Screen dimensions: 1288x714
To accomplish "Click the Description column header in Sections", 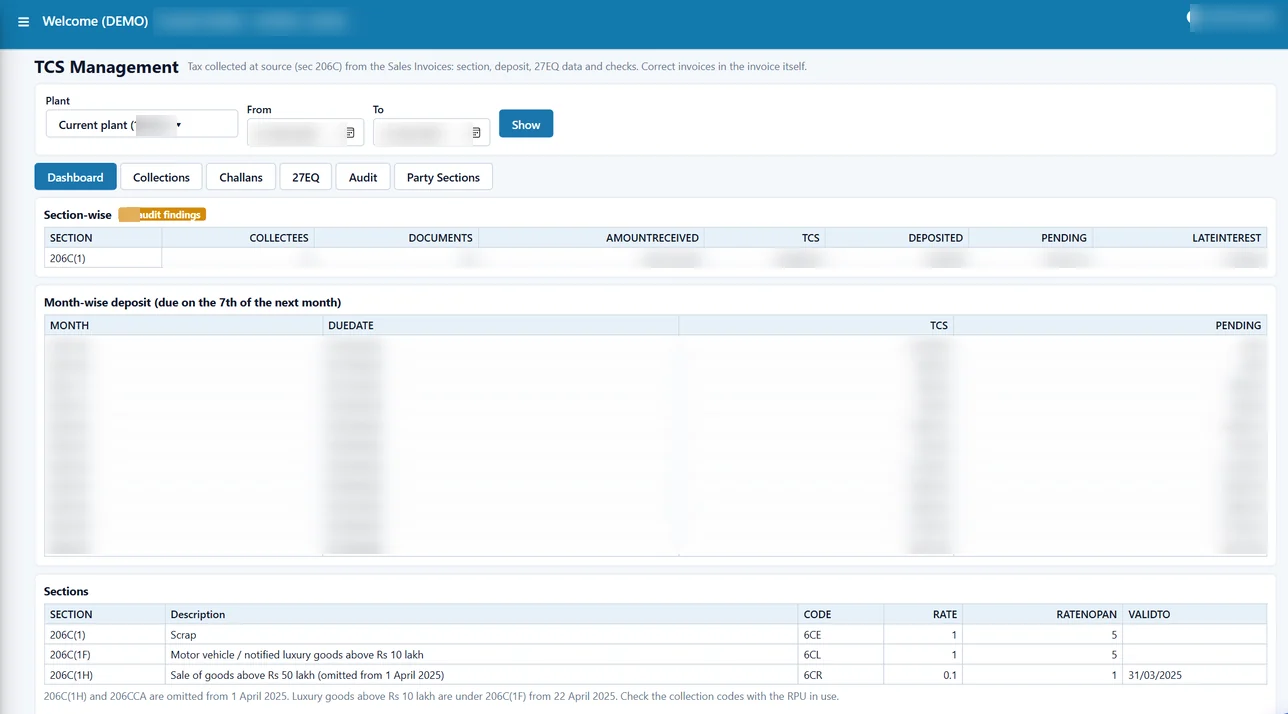I will (x=482, y=614).
